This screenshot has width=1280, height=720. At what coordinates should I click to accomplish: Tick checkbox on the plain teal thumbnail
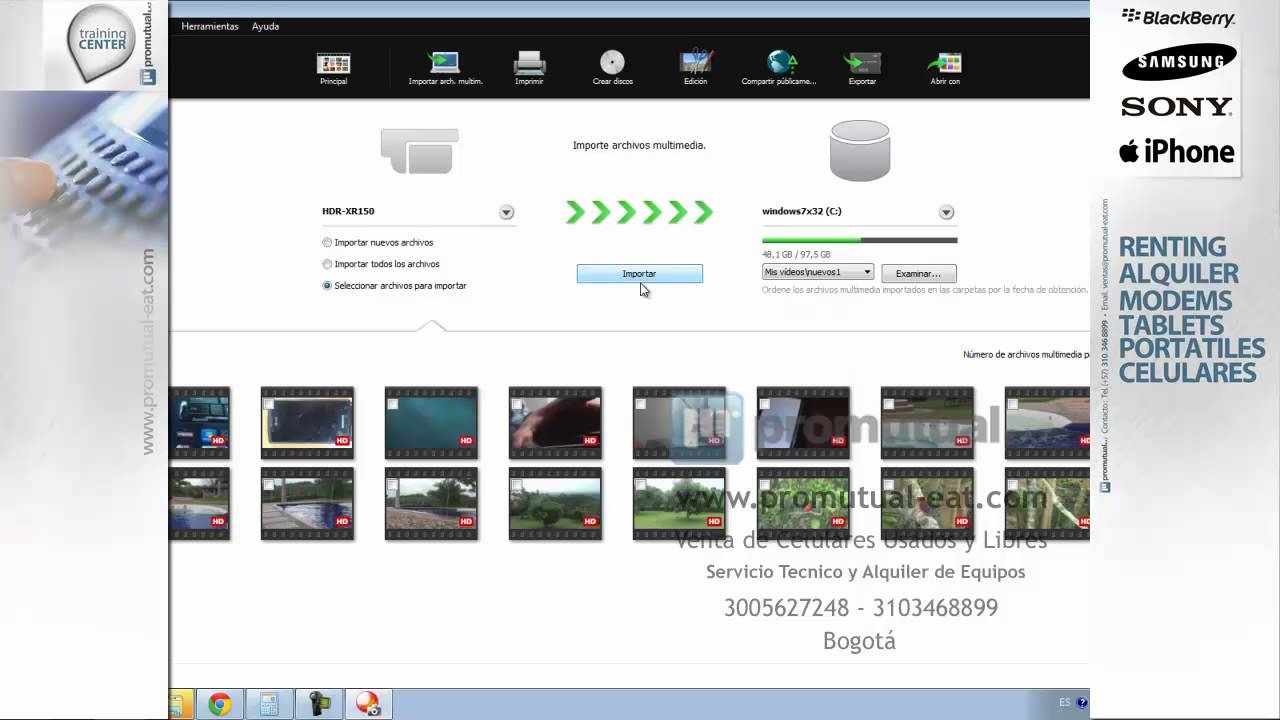click(393, 404)
